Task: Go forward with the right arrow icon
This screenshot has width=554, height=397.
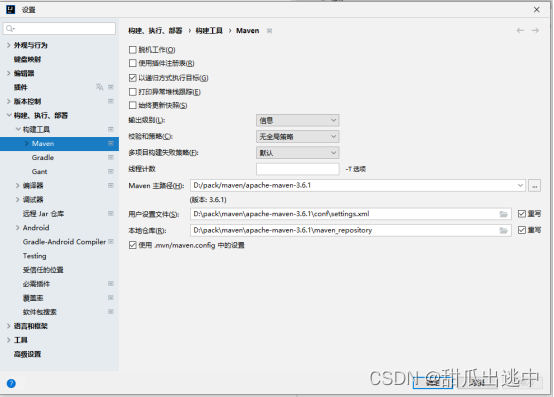Action: pyautogui.click(x=535, y=30)
